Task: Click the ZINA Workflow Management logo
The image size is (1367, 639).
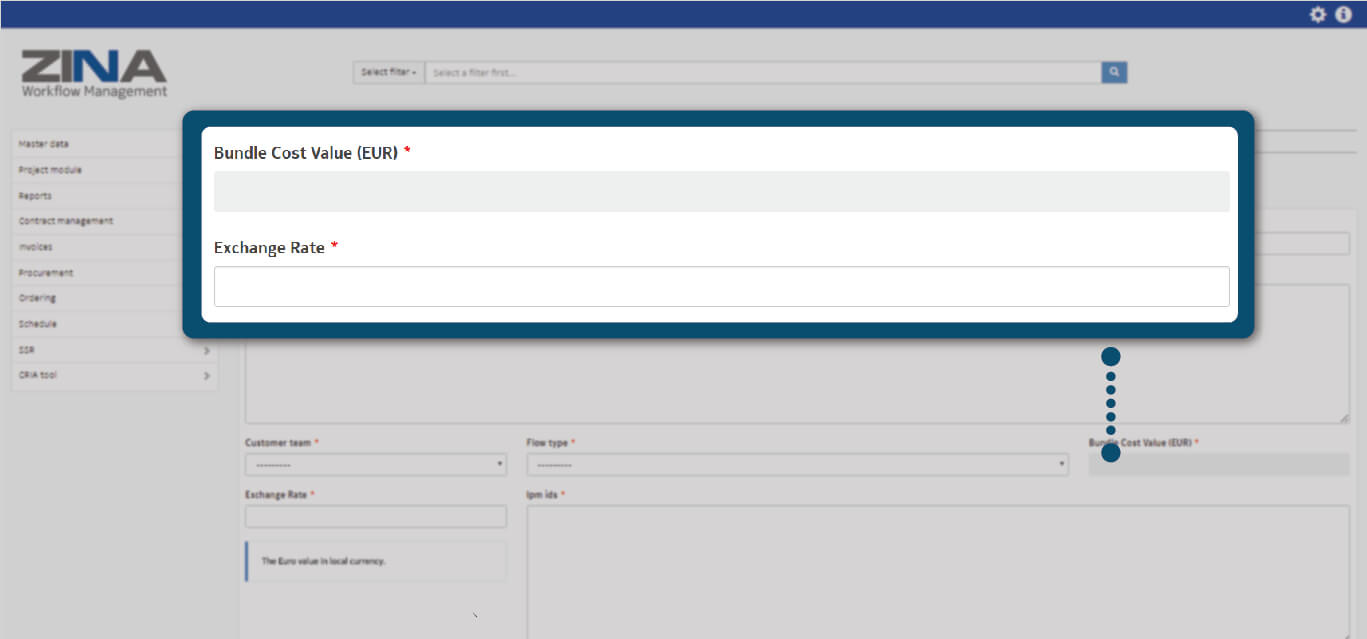Action: (94, 74)
